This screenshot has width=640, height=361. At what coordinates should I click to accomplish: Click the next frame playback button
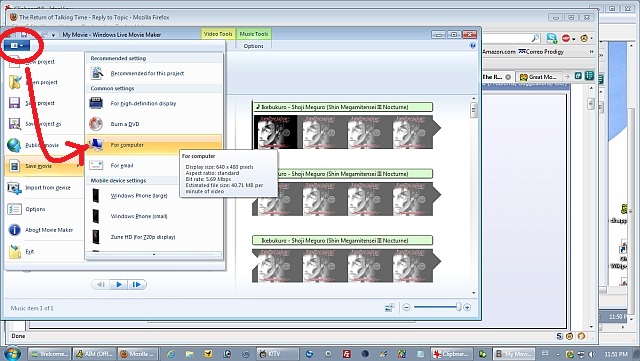[x=137, y=285]
